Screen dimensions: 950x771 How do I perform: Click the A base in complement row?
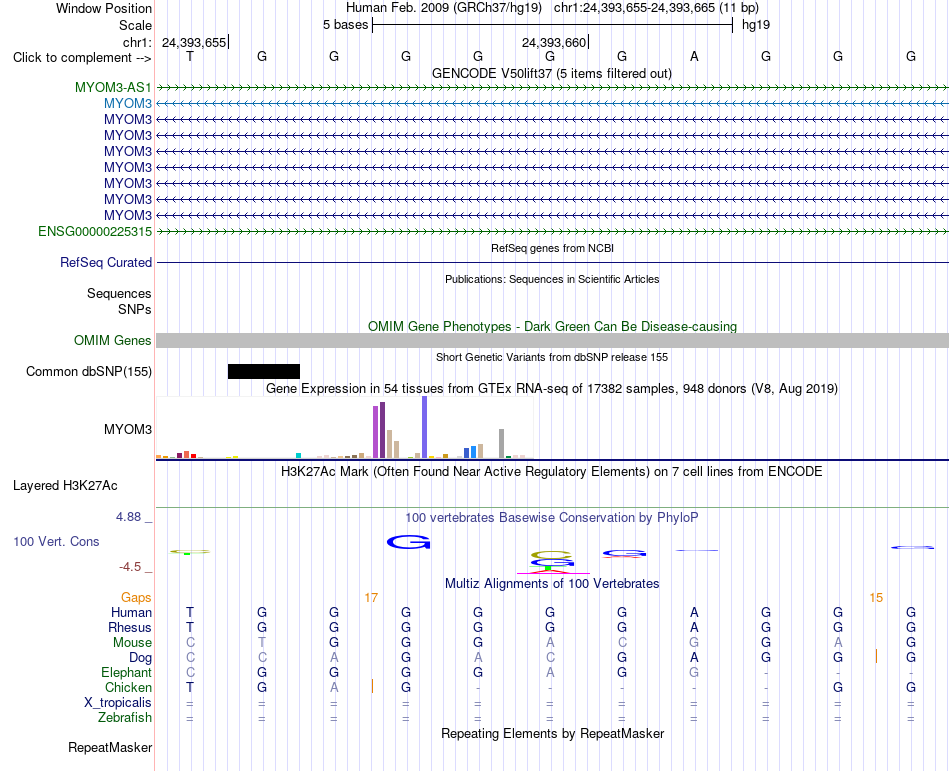[694, 56]
